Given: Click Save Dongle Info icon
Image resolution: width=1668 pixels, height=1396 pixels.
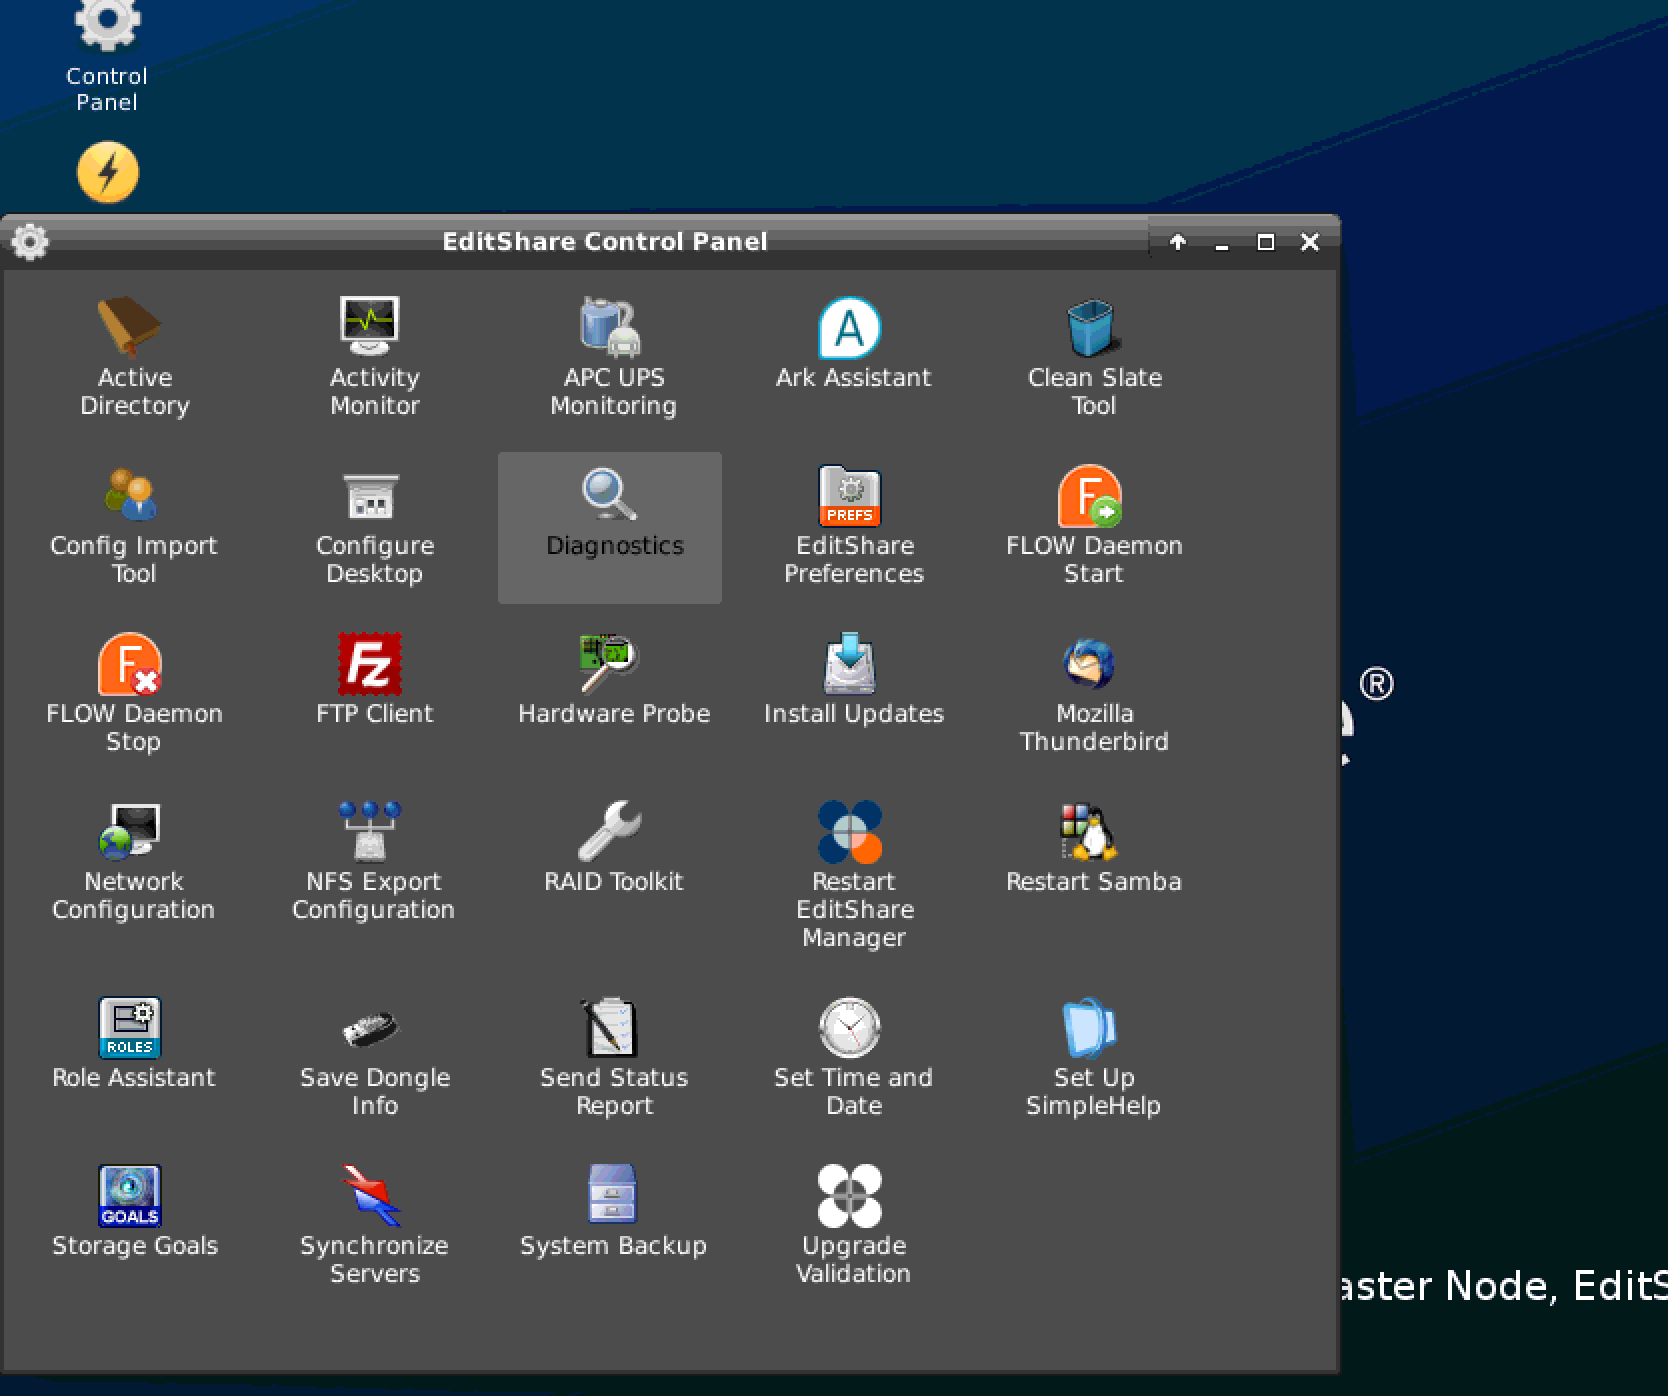Looking at the screenshot, I should coord(370,1028).
